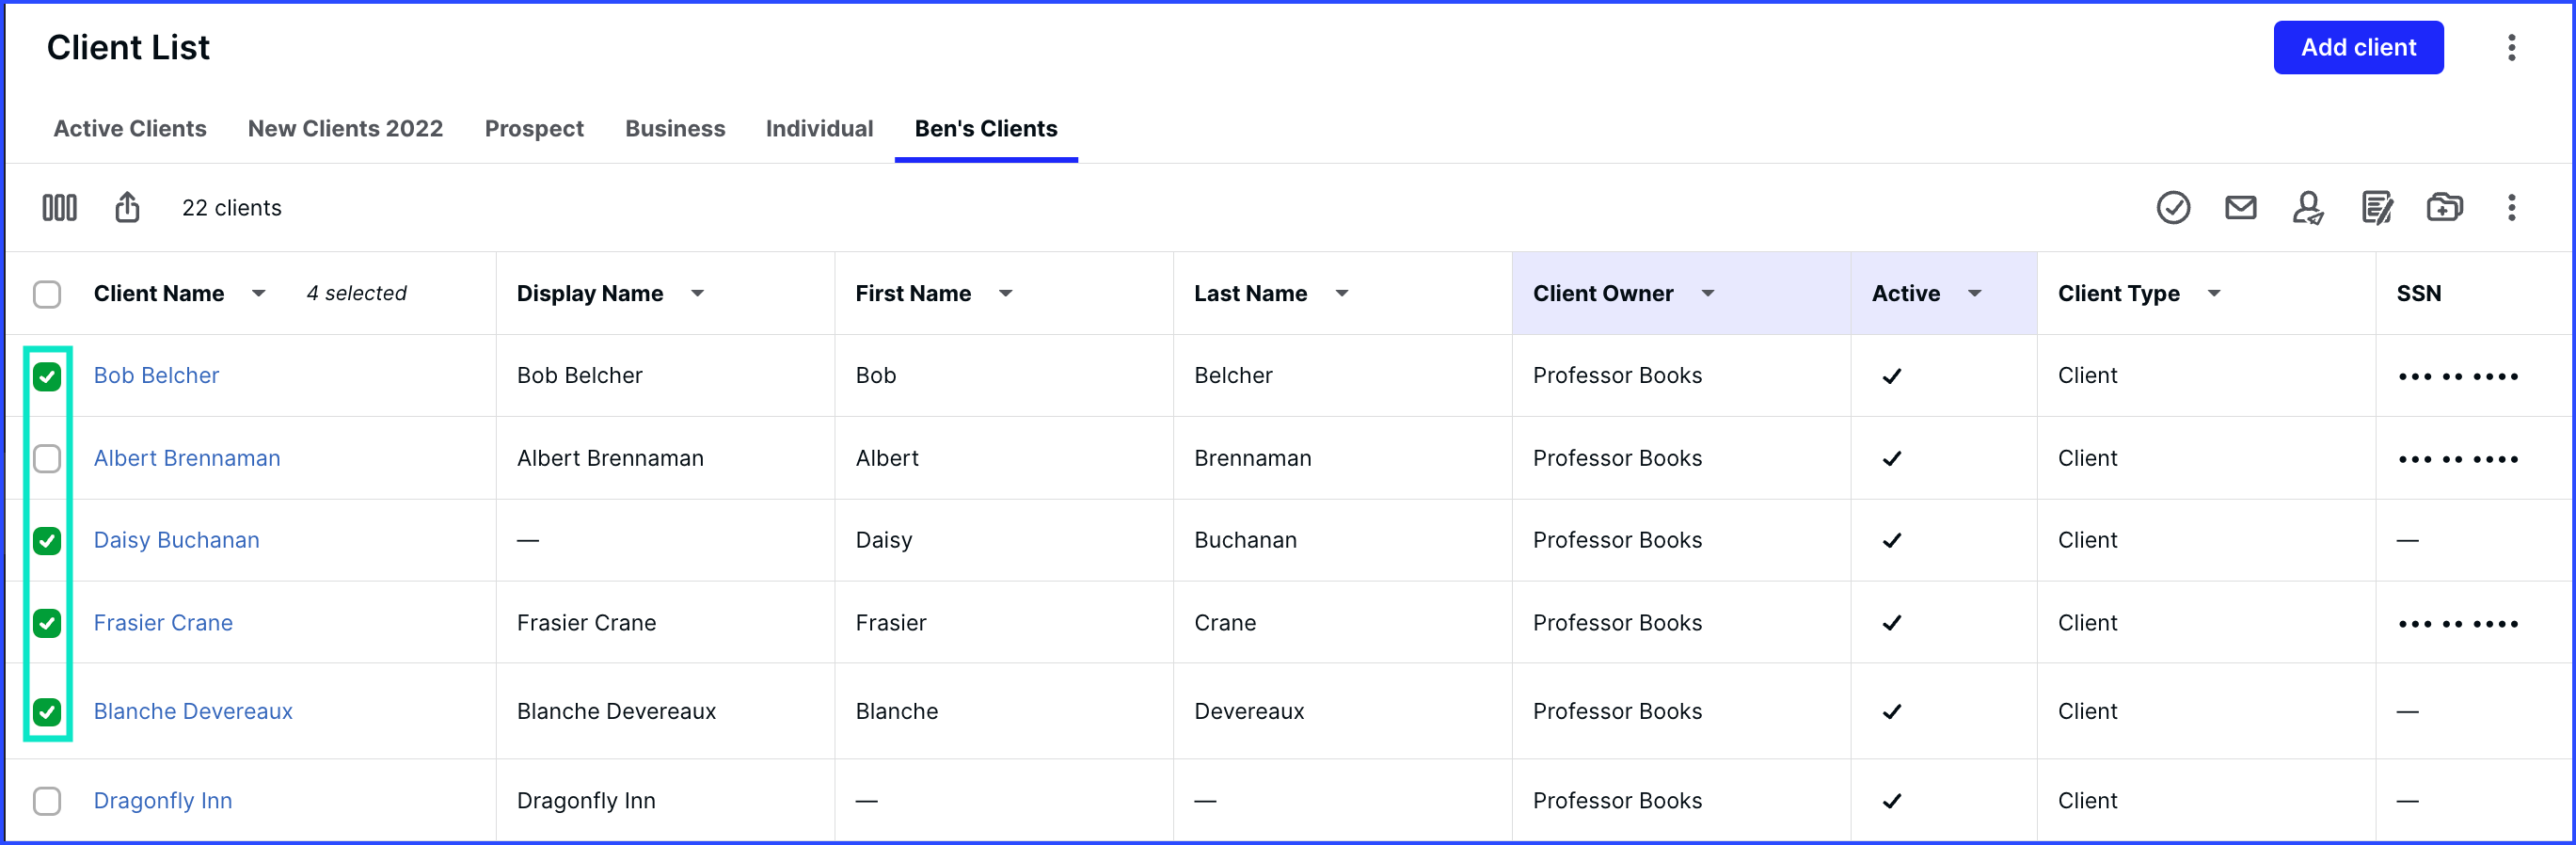
Task: Open the Client Name column dropdown
Action: pyautogui.click(x=259, y=294)
